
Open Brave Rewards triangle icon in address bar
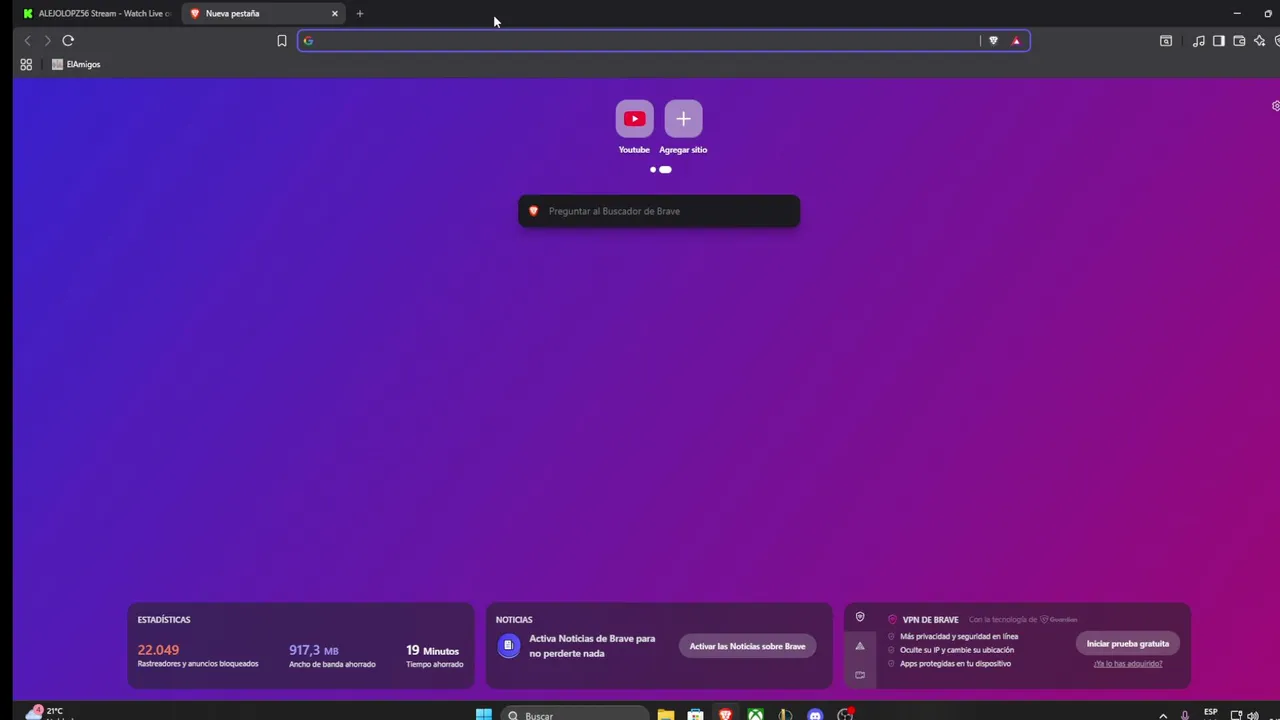[1016, 41]
